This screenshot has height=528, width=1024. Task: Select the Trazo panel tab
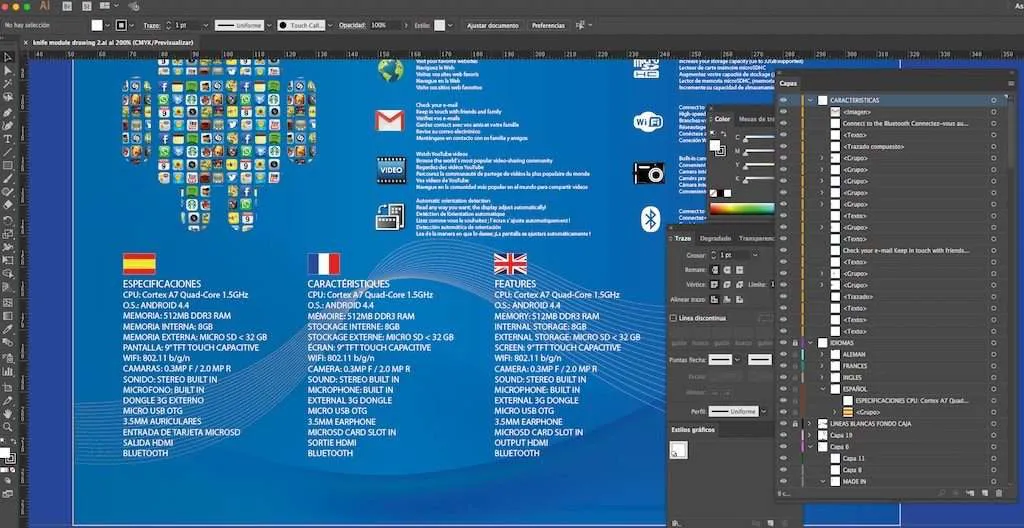tap(682, 239)
